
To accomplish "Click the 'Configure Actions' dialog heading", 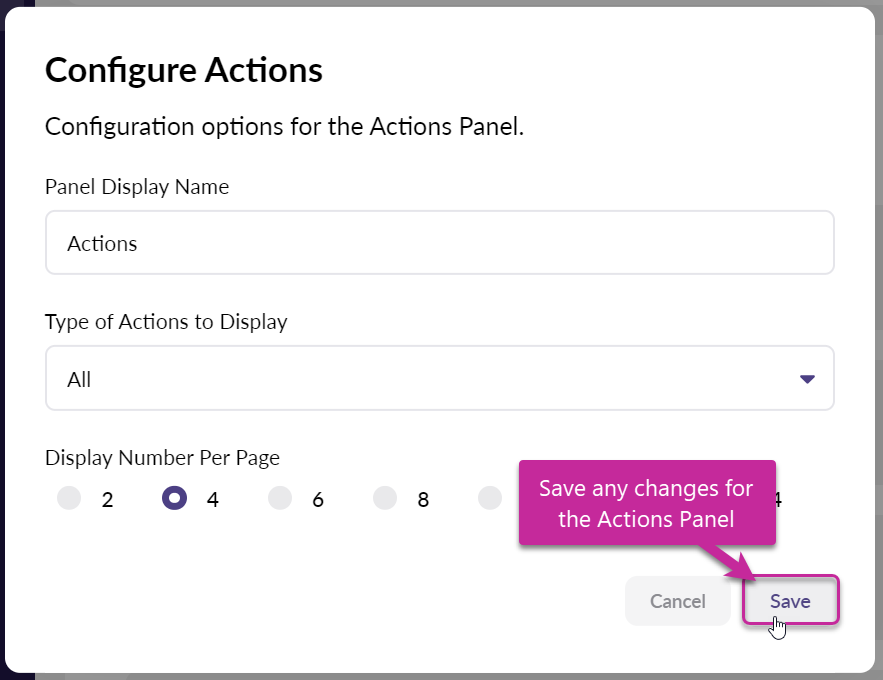I will coord(184,70).
